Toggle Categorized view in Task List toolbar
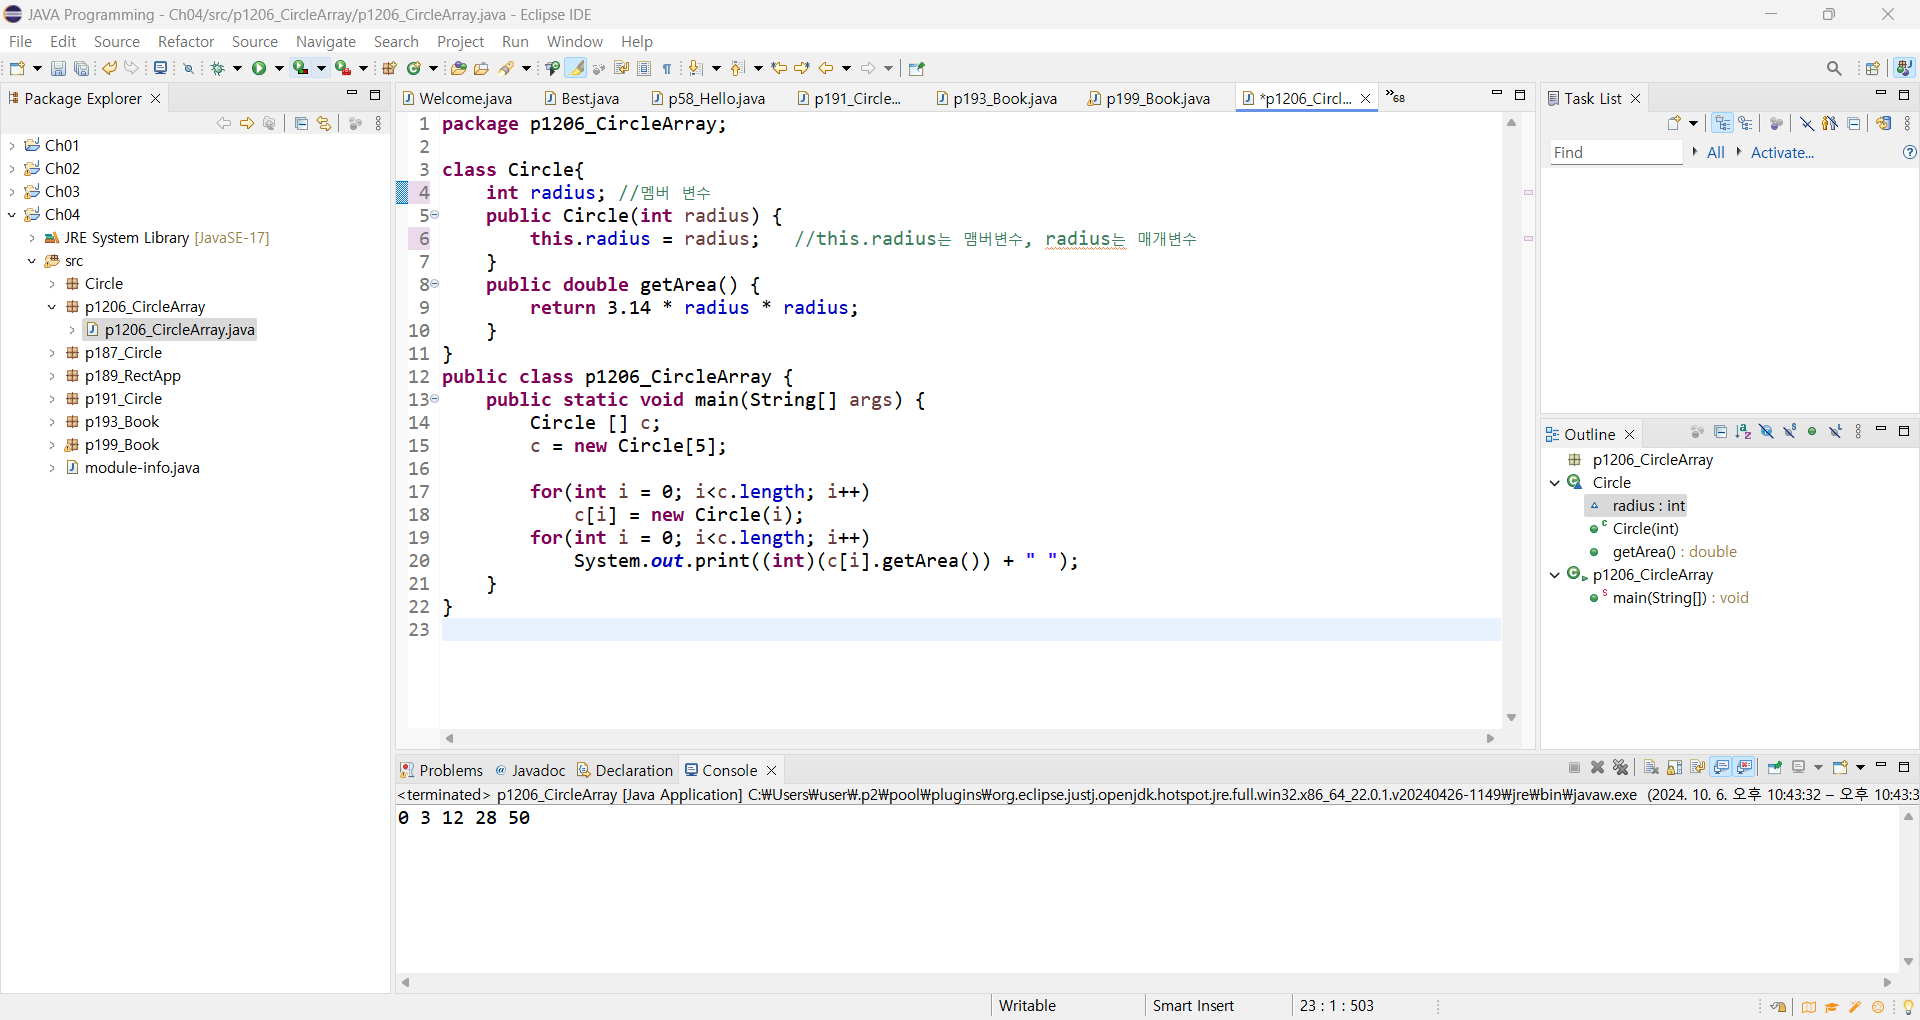This screenshot has height=1020, width=1920. [1722, 123]
